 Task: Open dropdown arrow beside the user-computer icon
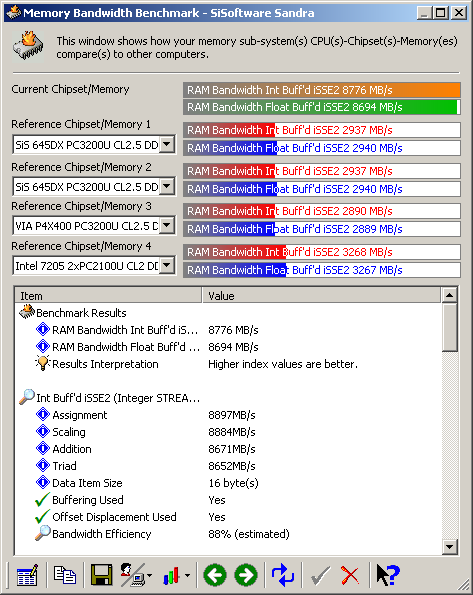click(150, 576)
